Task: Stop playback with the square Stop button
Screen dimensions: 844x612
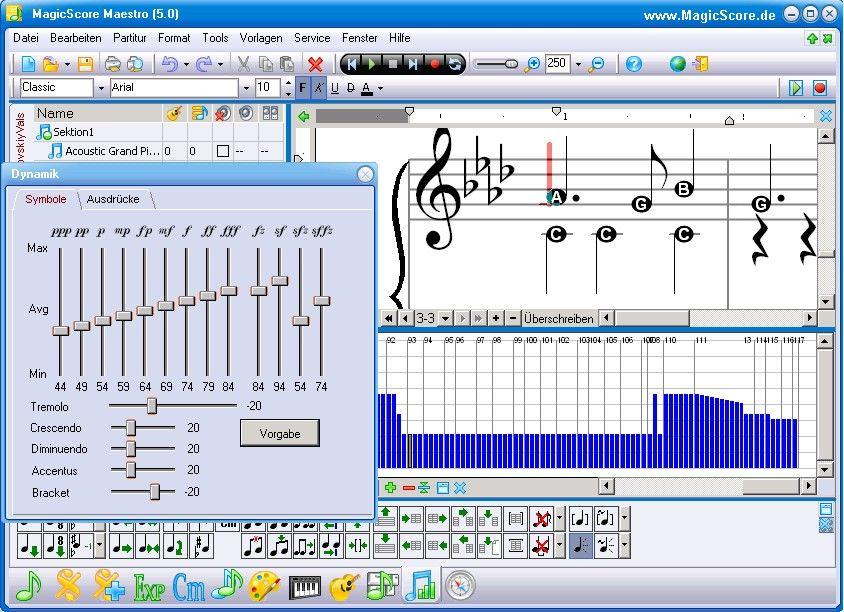Action: pos(392,64)
